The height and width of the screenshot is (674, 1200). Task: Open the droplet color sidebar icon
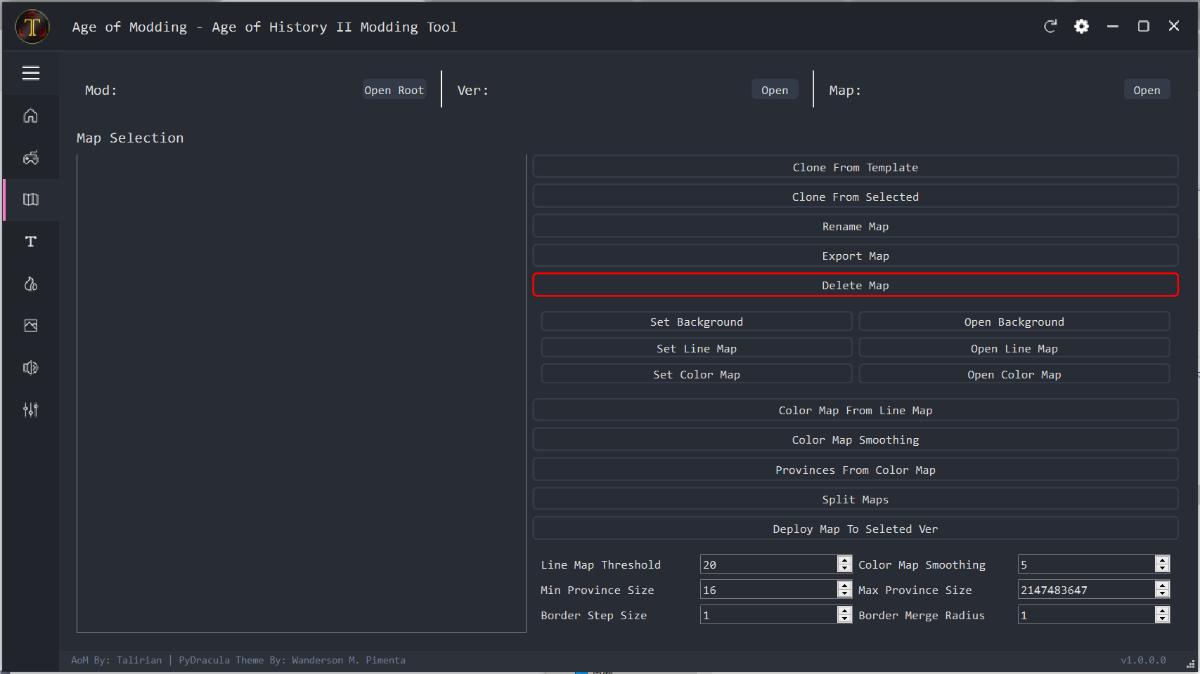coord(31,283)
